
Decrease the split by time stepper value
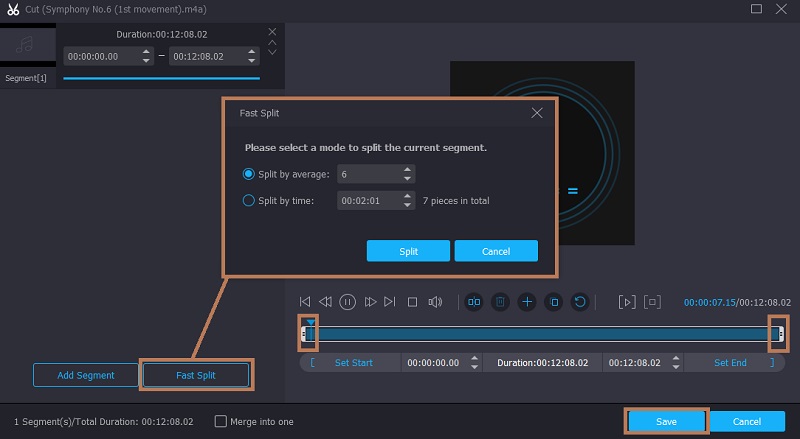click(x=407, y=205)
